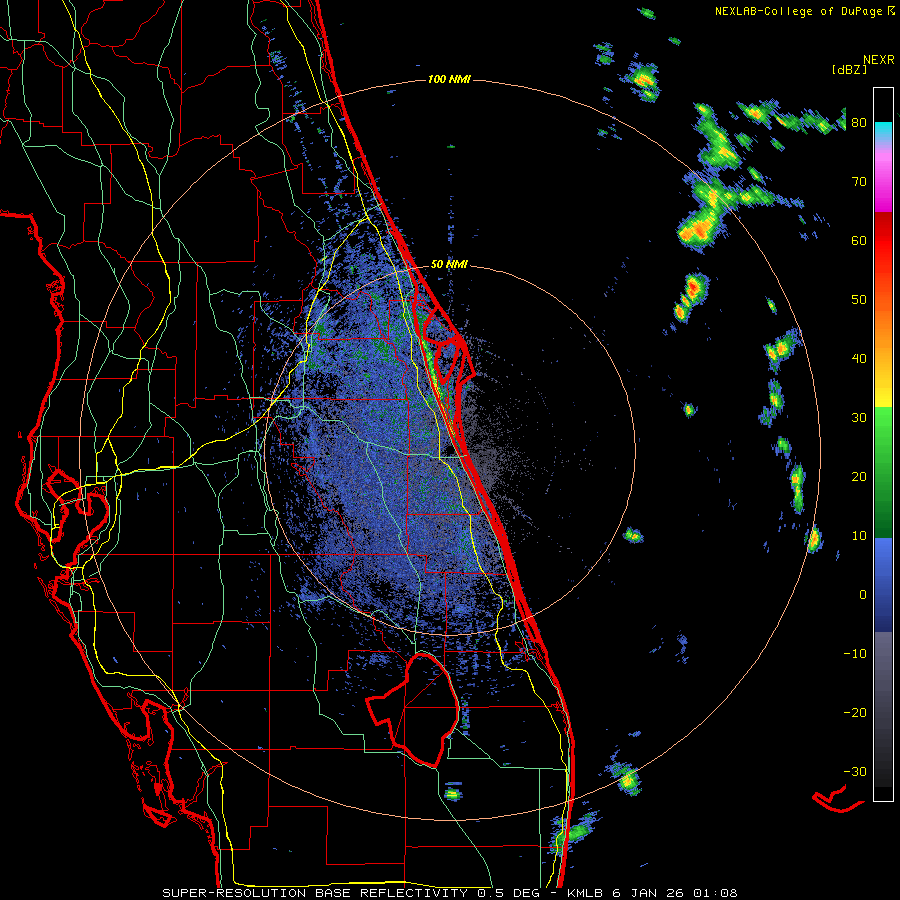Click the Lake Okeechobee outline on map
The image size is (900, 900).
[x=413, y=709]
